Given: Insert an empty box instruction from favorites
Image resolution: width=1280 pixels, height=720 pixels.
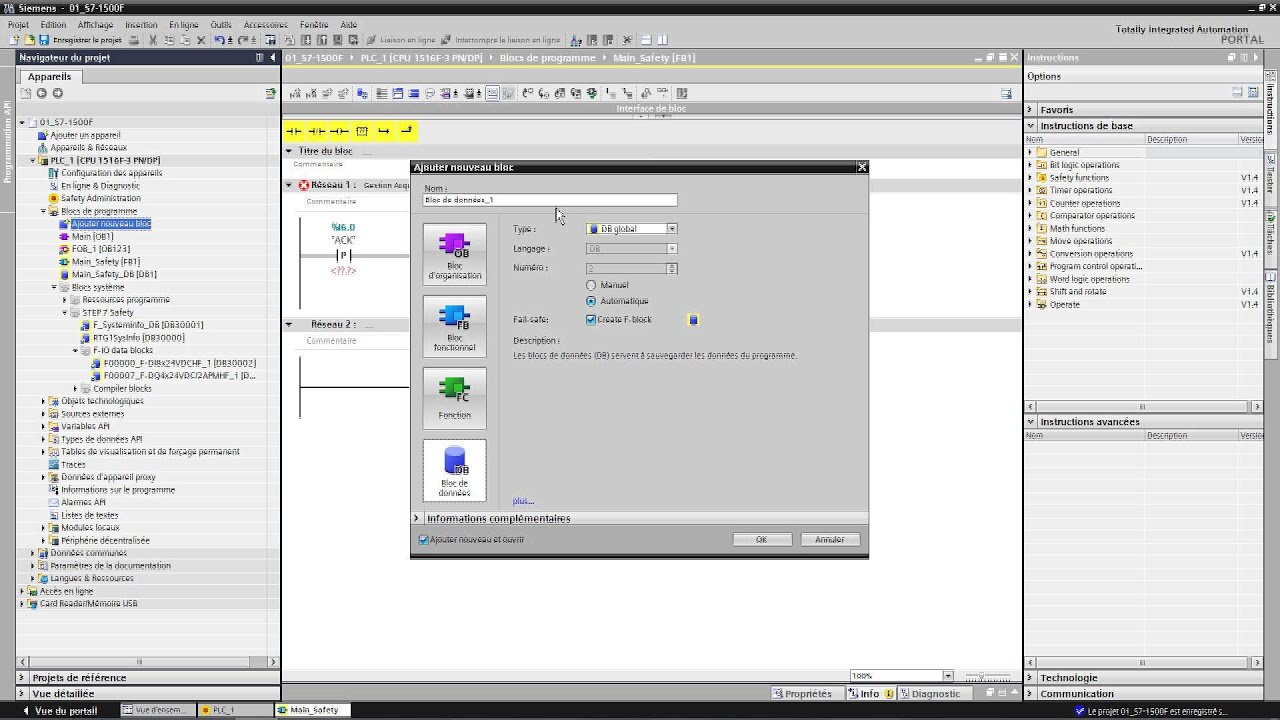Looking at the screenshot, I should tap(362, 131).
